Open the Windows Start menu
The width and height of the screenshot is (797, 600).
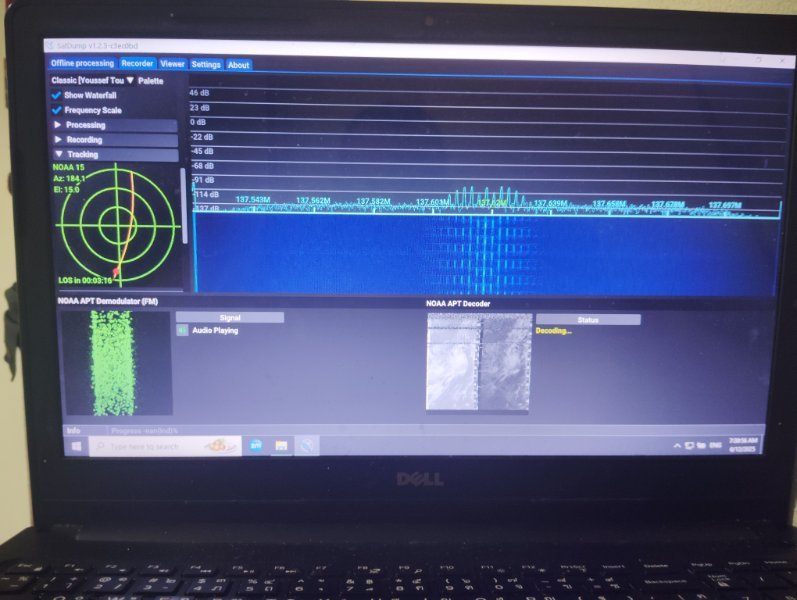77,446
